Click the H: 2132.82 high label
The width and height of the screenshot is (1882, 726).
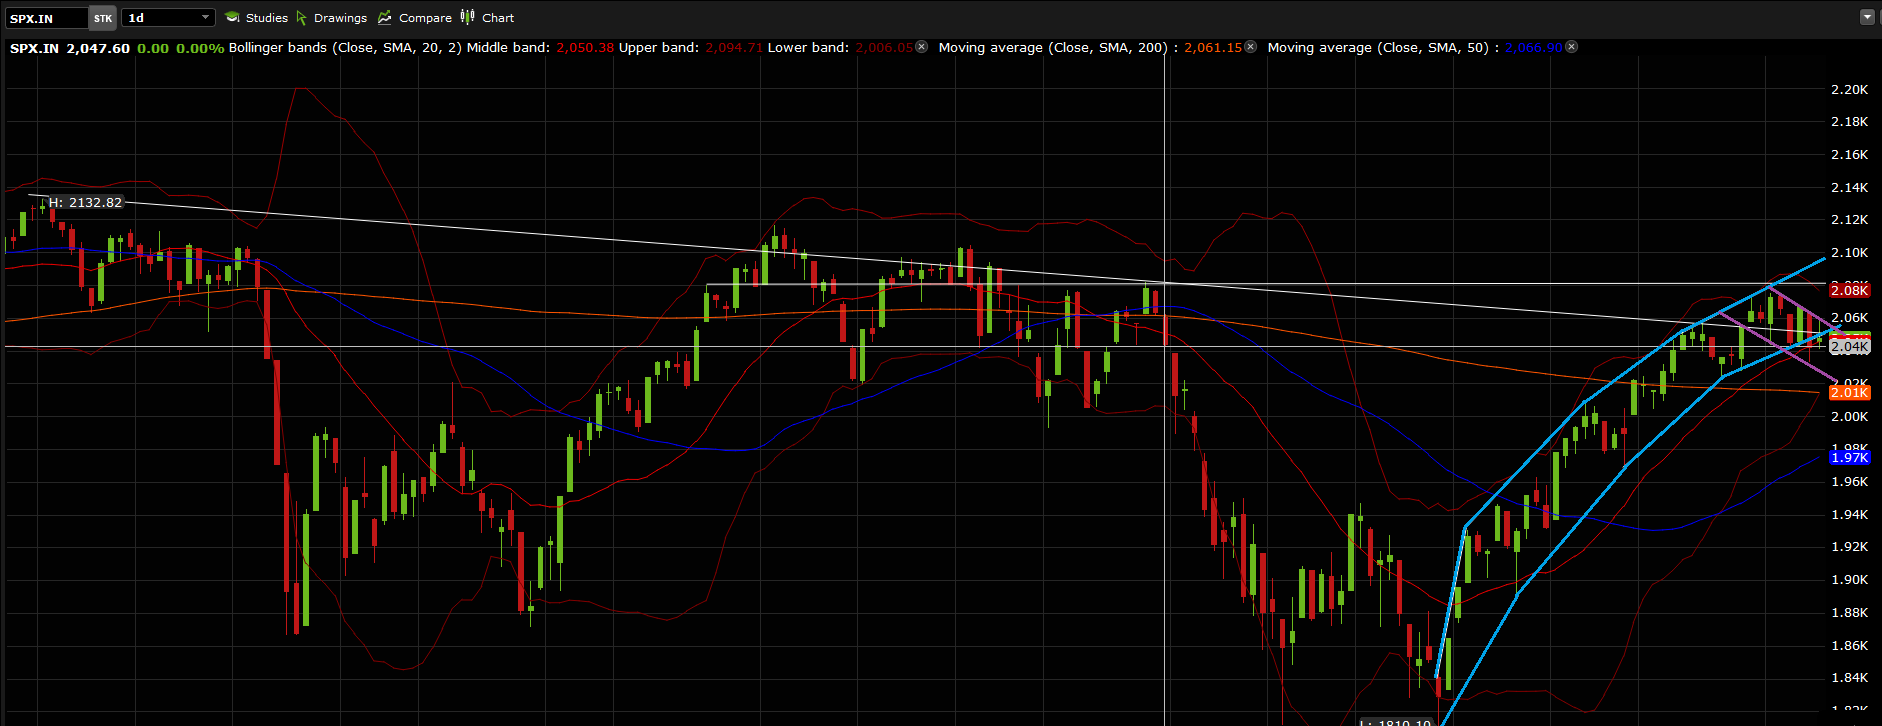click(x=85, y=202)
